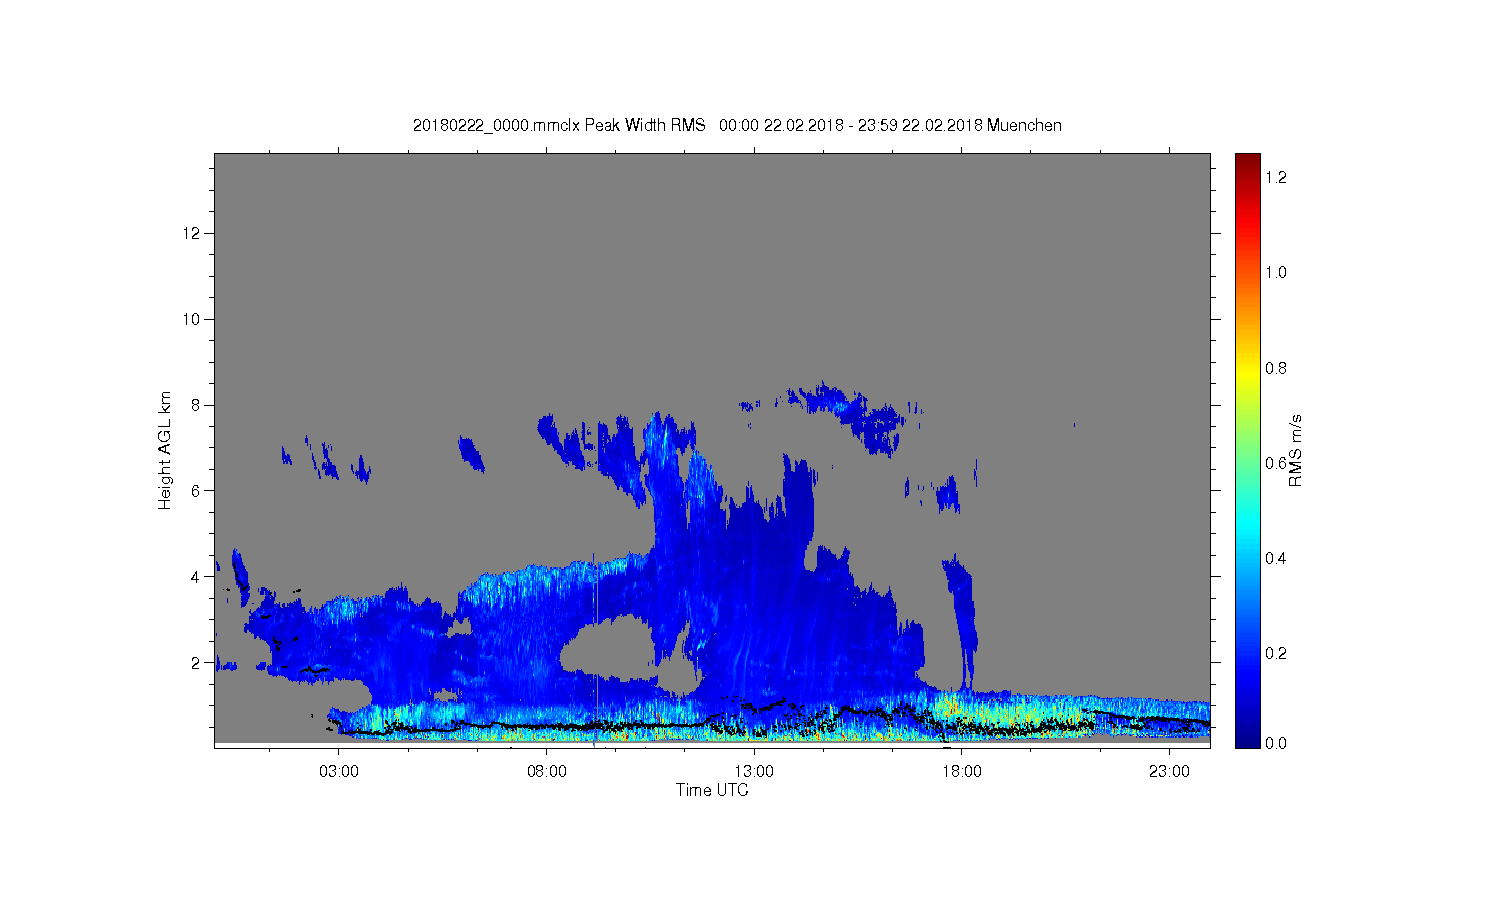Click the colorbar value '1.2'
The image size is (1500, 900).
(x=1276, y=177)
